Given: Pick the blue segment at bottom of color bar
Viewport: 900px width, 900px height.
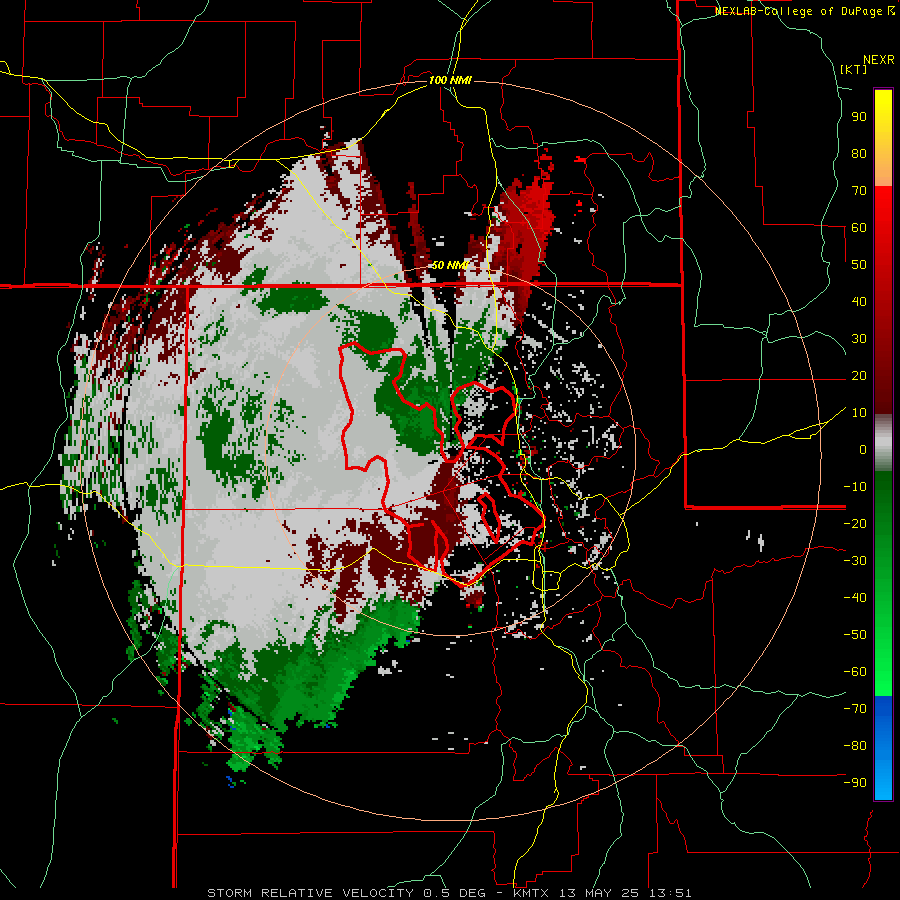Looking at the screenshot, I should 883,747.
